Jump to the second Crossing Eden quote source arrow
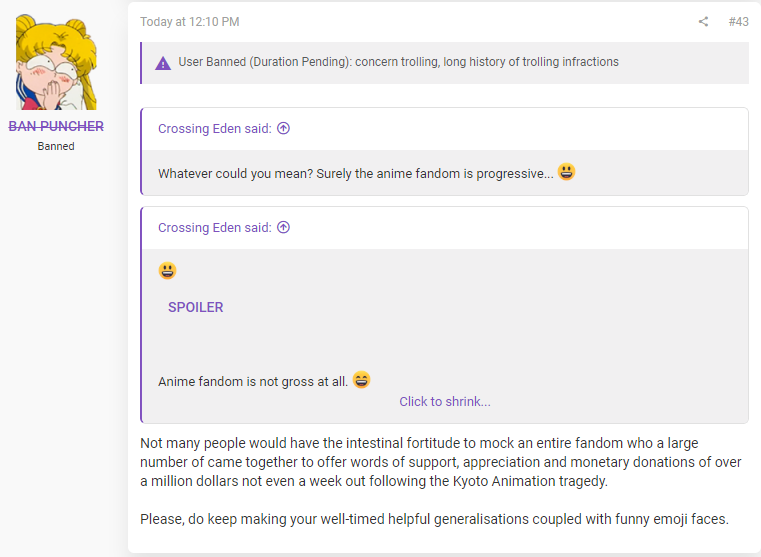 tap(283, 227)
